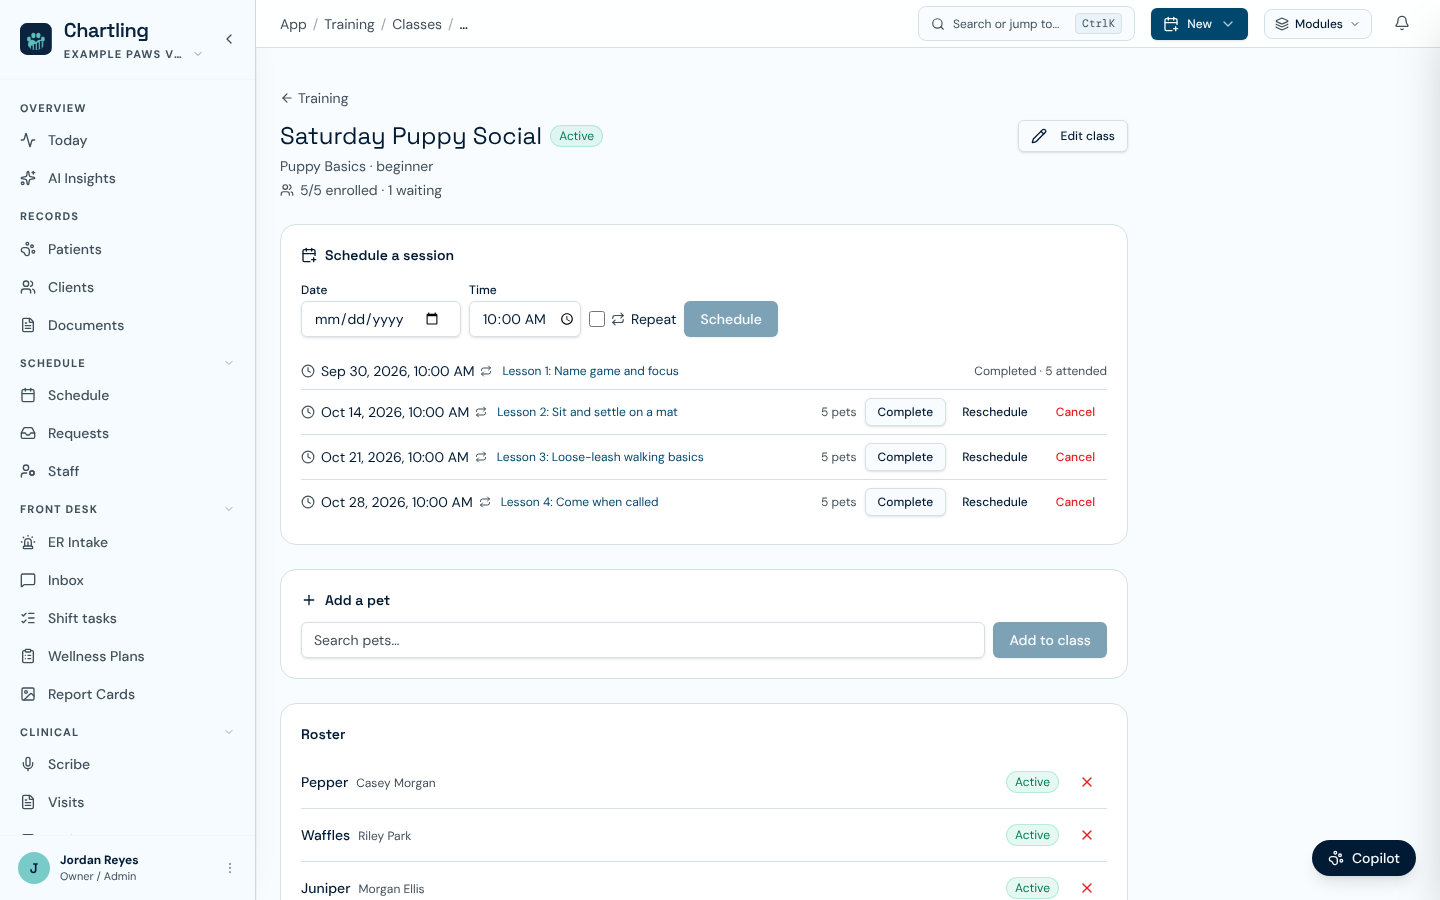1440x900 pixels.
Task: Remove Juniper from the roster
Action: (1087, 888)
